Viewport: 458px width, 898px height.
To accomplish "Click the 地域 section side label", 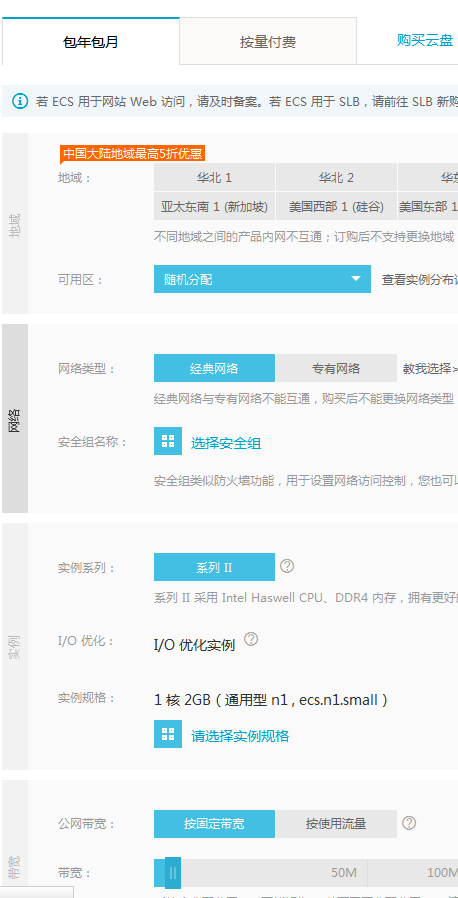I will 15,224.
